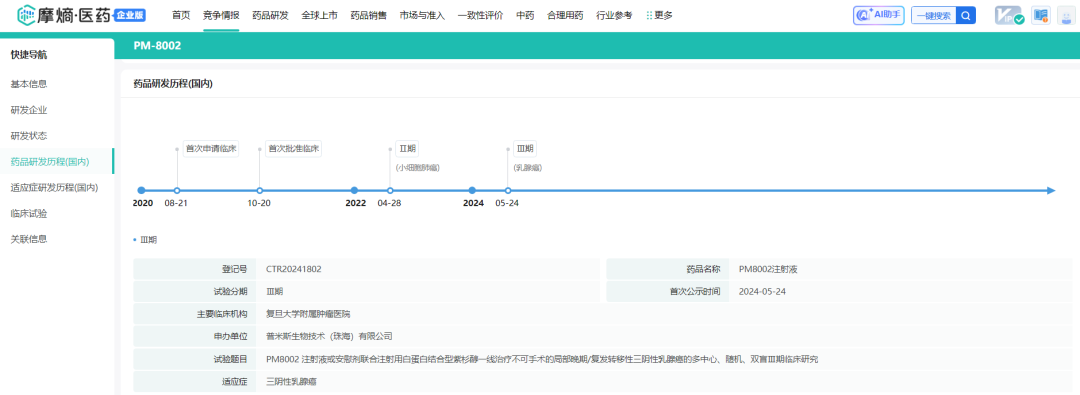
Task: Click the Ⅱ期 label box above 小细胞肺癌
Action: [x=407, y=148]
